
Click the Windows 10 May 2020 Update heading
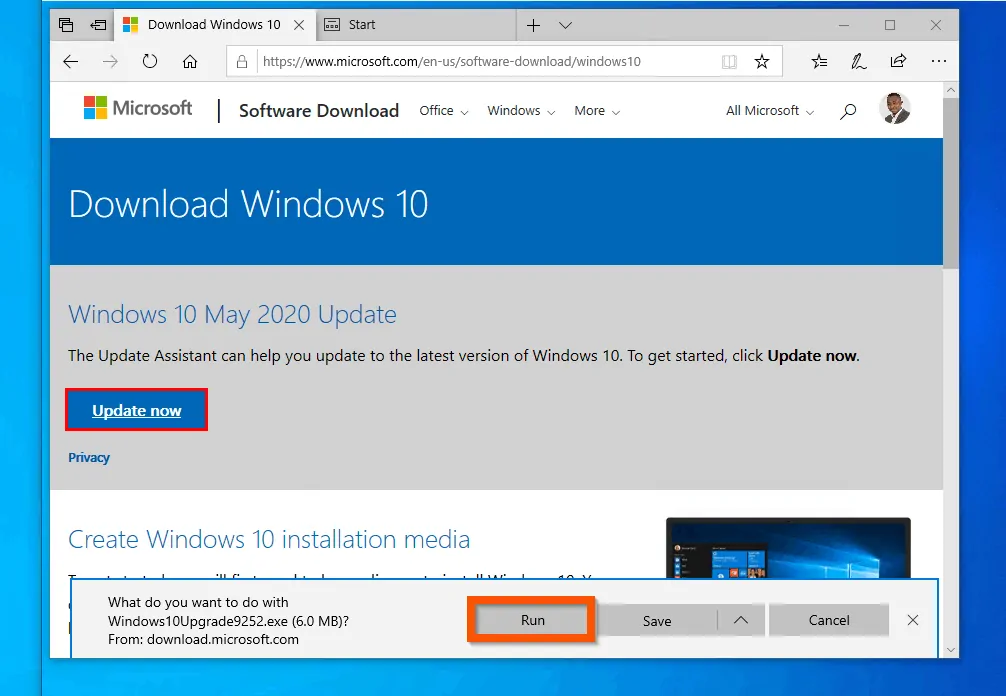tap(232, 315)
